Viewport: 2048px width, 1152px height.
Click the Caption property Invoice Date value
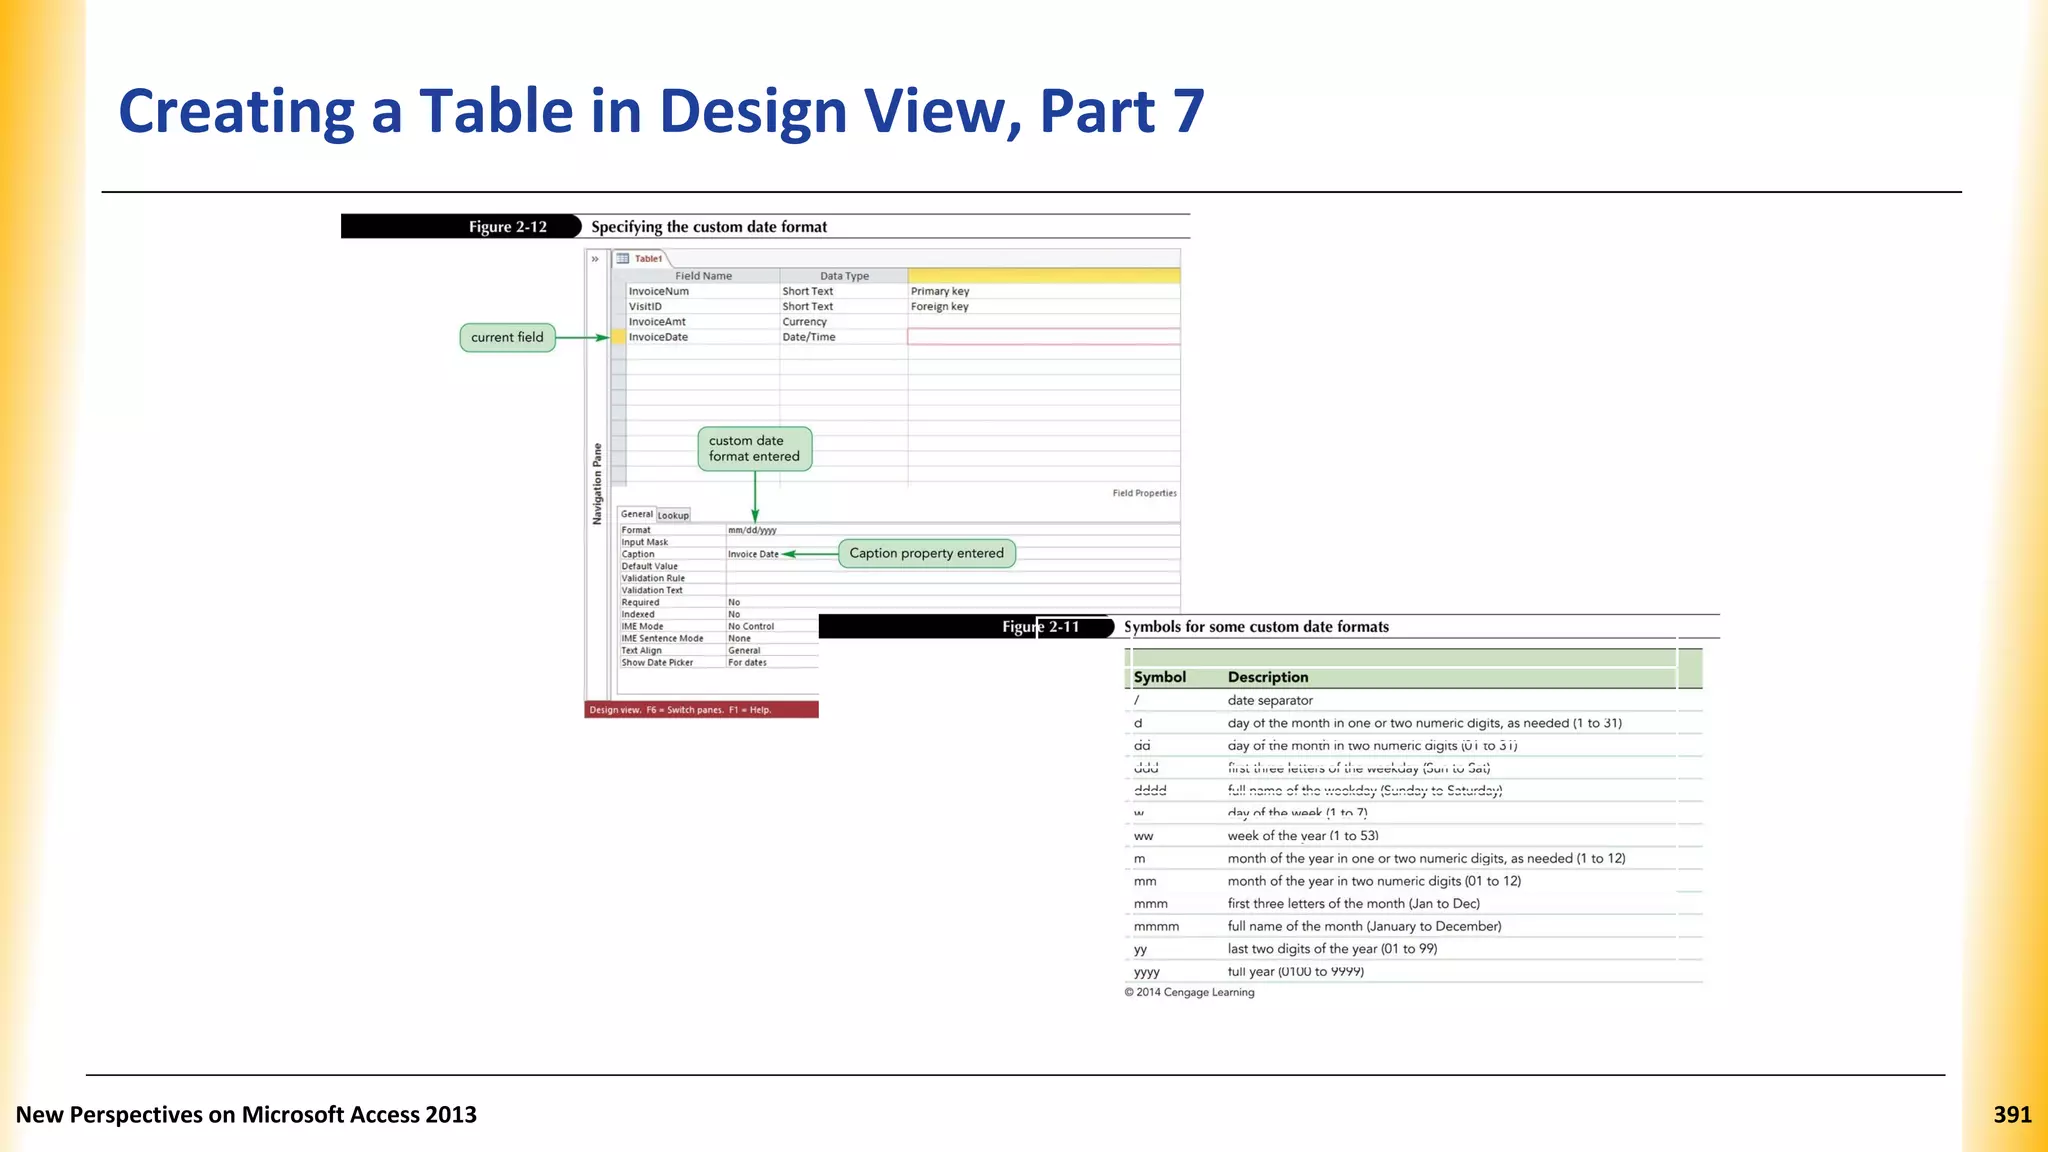pos(753,555)
